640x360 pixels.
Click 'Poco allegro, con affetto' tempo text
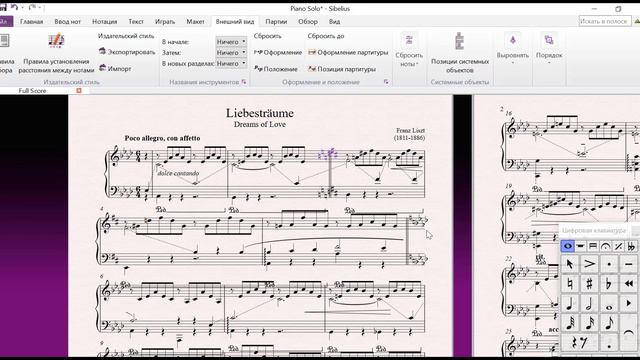(162, 138)
